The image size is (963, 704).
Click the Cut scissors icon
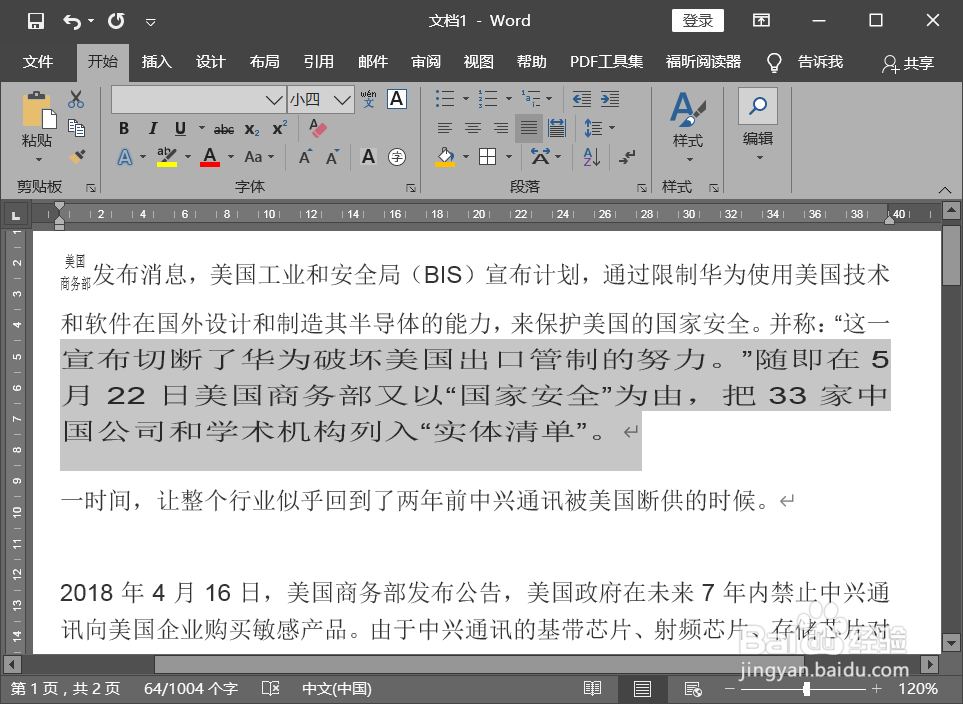[76, 100]
